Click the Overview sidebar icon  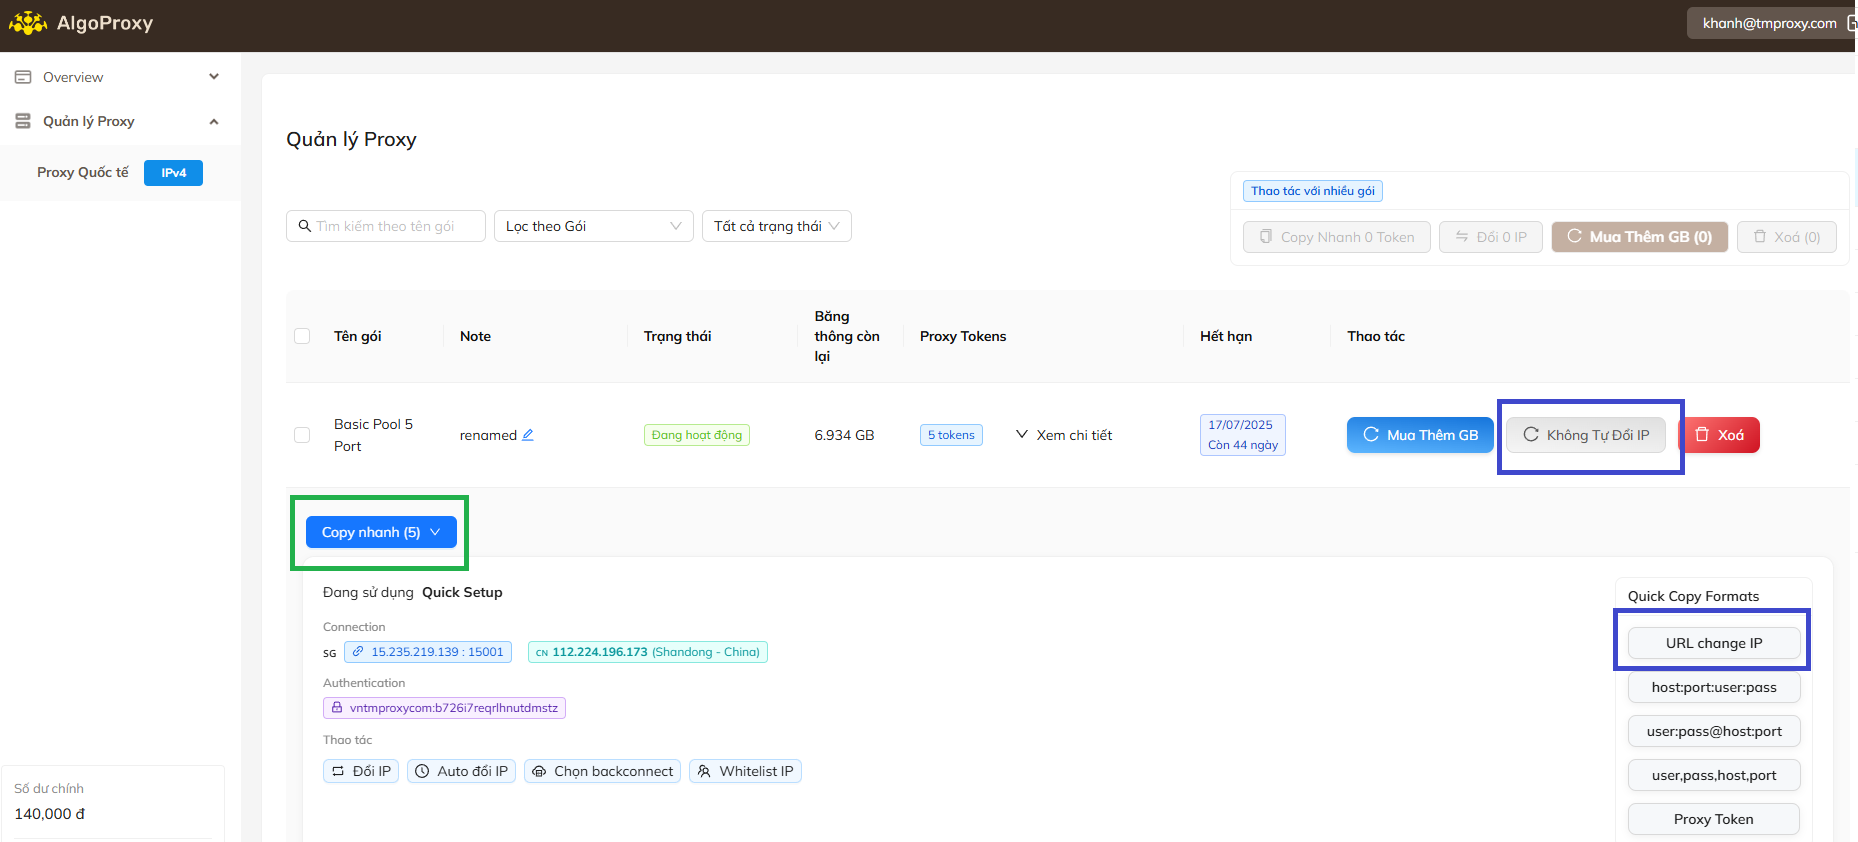pyautogui.click(x=23, y=77)
